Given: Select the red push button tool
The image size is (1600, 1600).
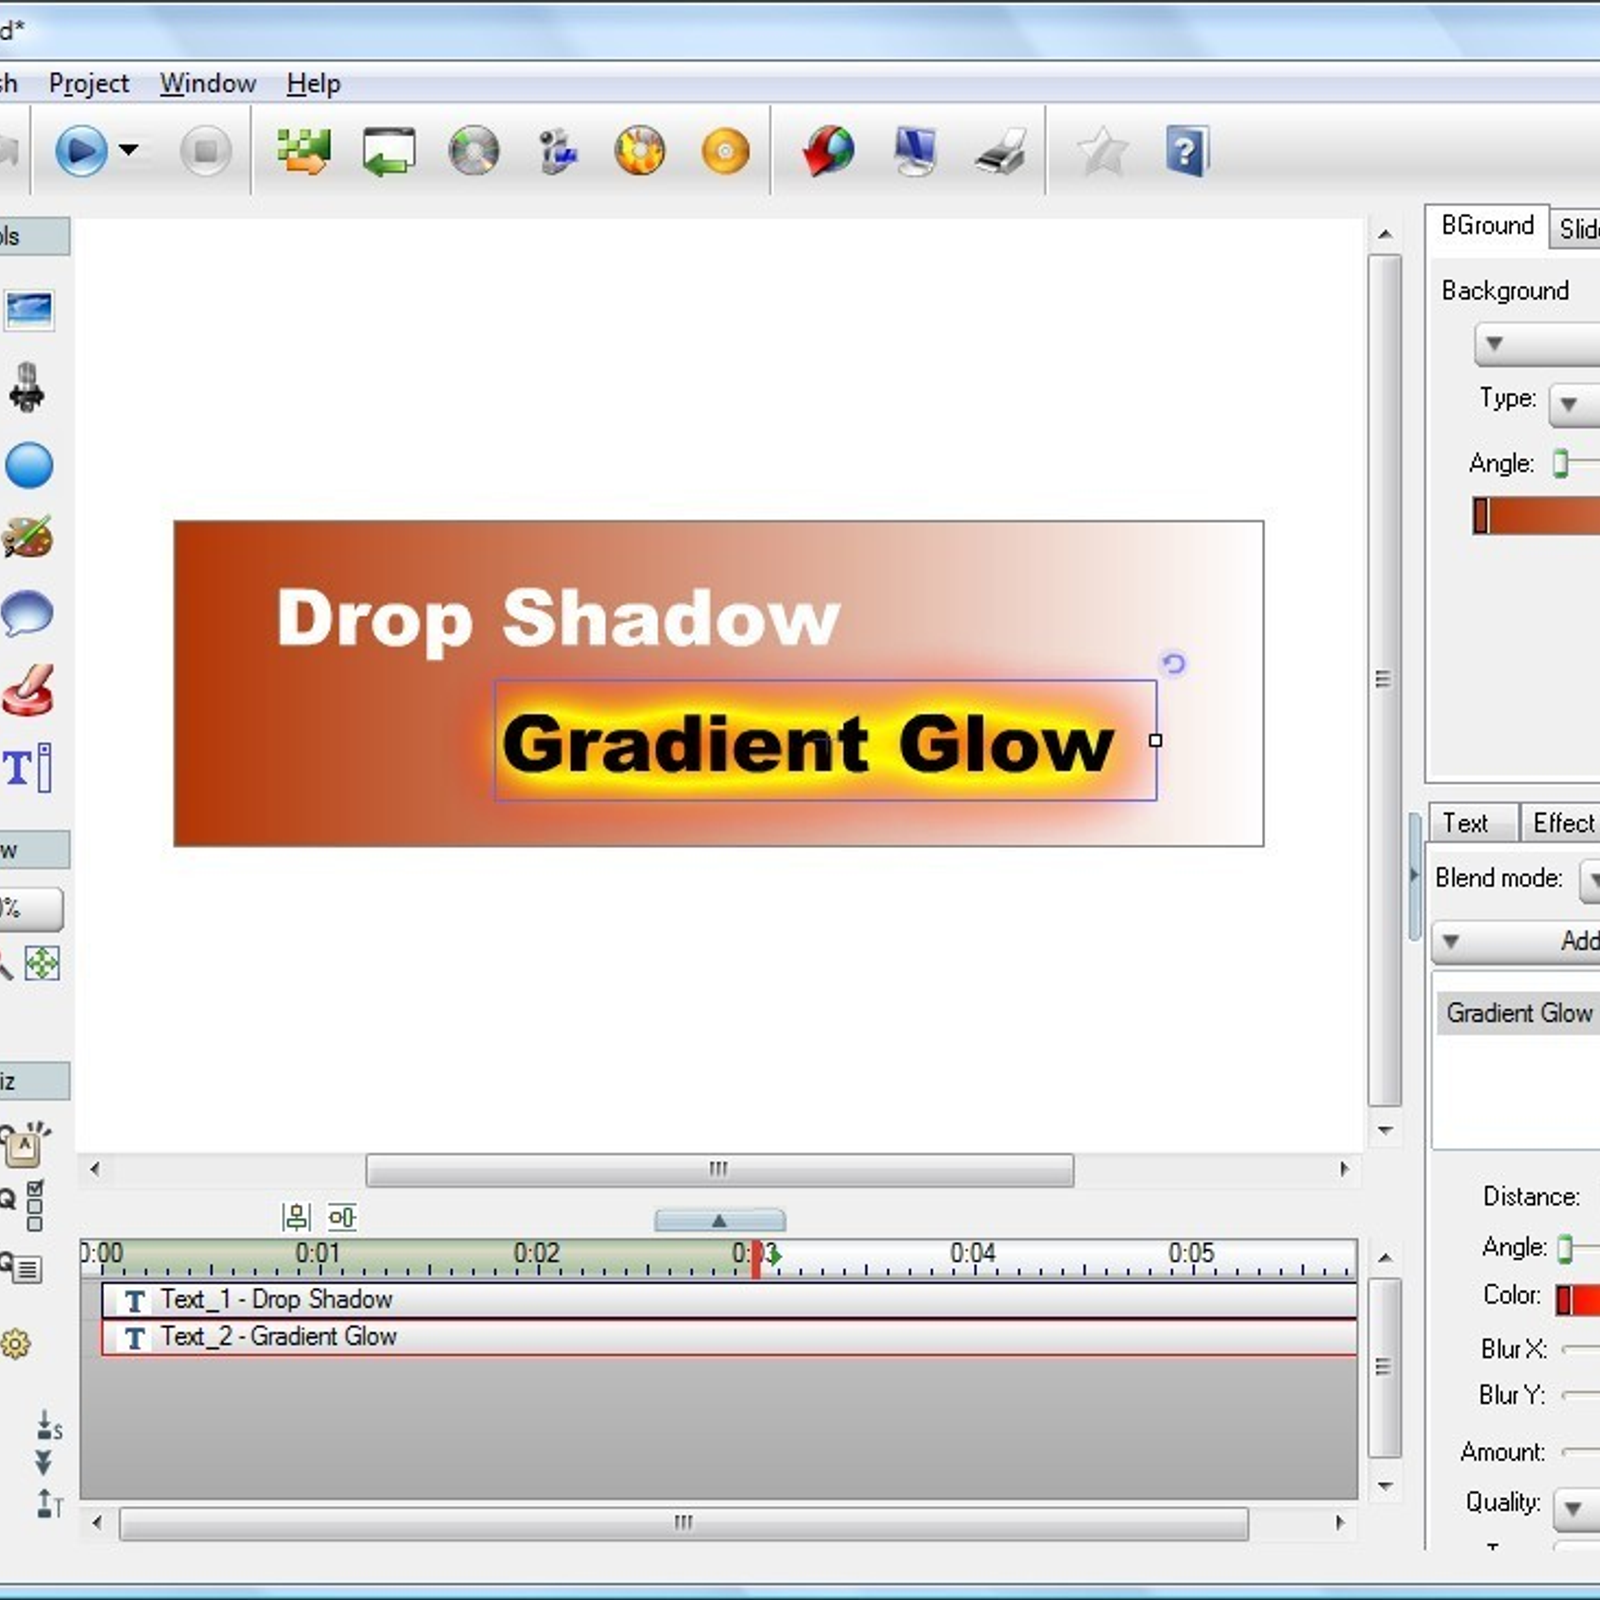Looking at the screenshot, I should (x=28, y=691).
